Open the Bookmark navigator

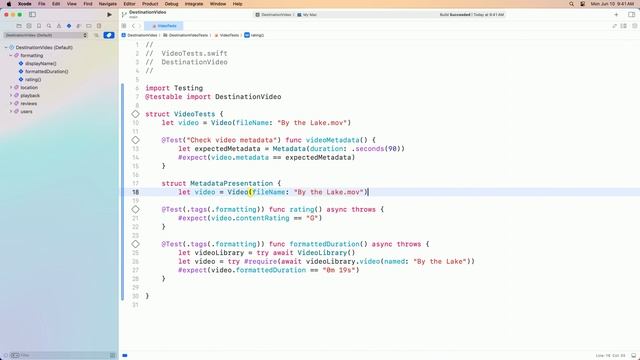39,26
